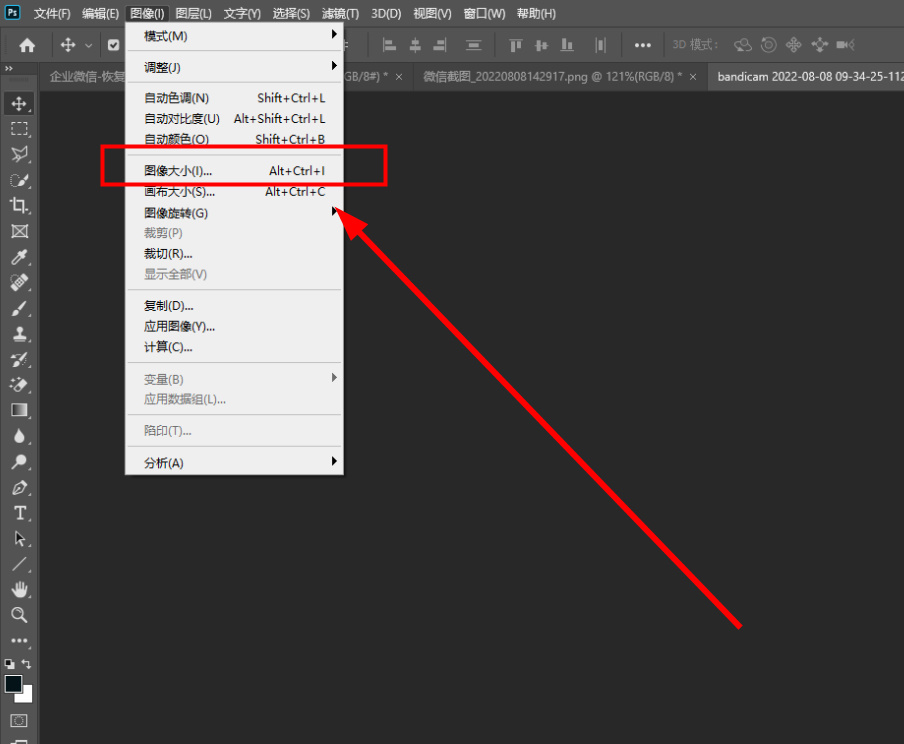904x744 pixels.
Task: Pick the Clone Stamp tool
Action: coord(19,335)
